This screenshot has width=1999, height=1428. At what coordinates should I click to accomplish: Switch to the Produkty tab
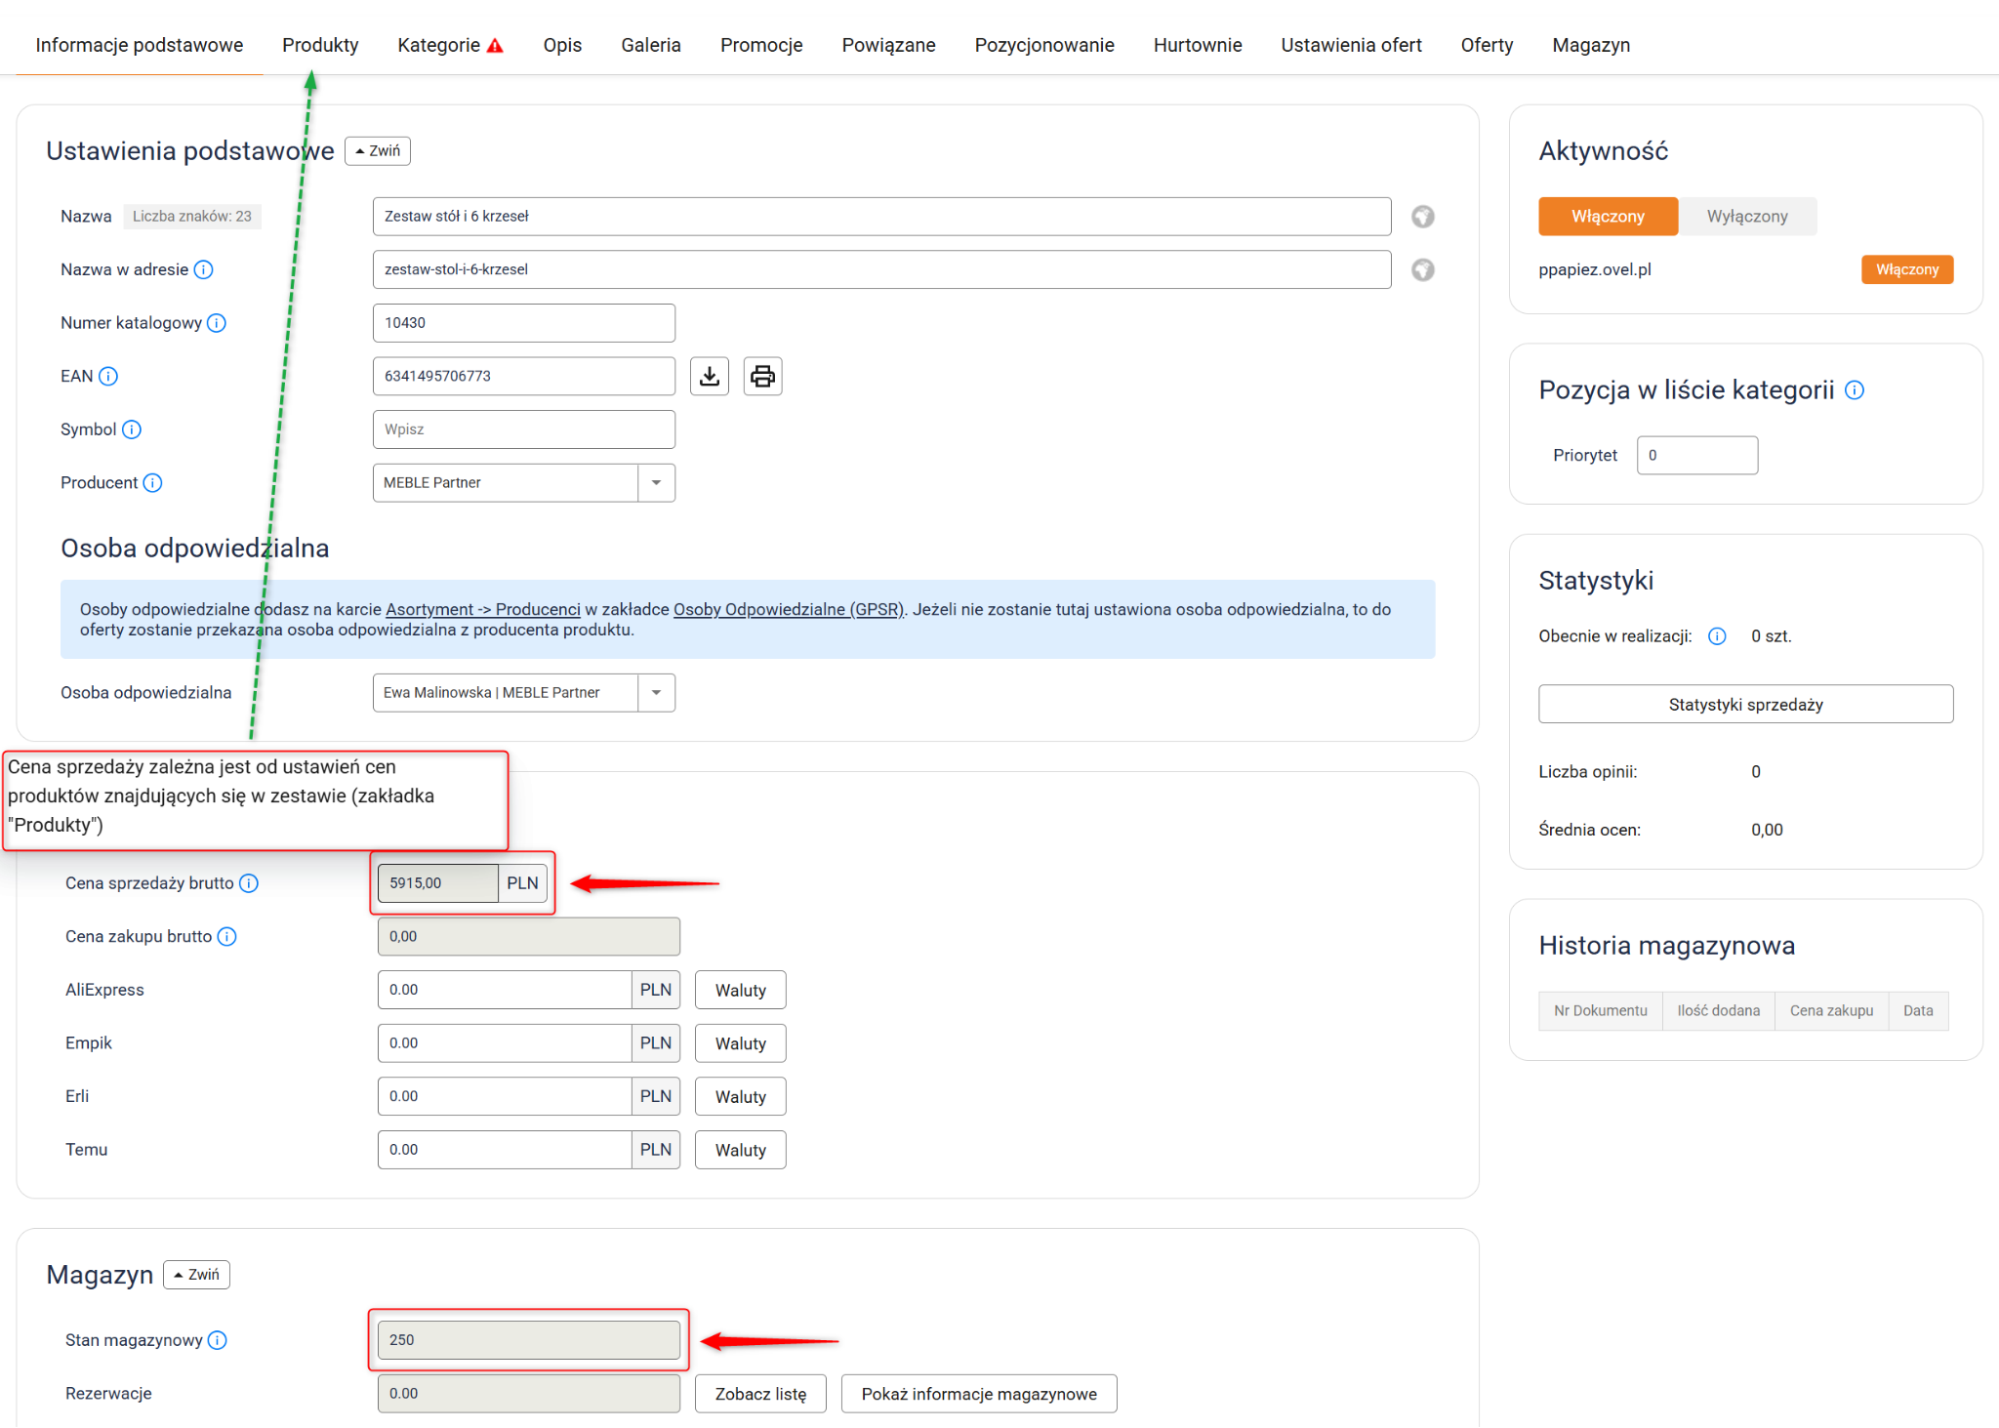(x=320, y=45)
